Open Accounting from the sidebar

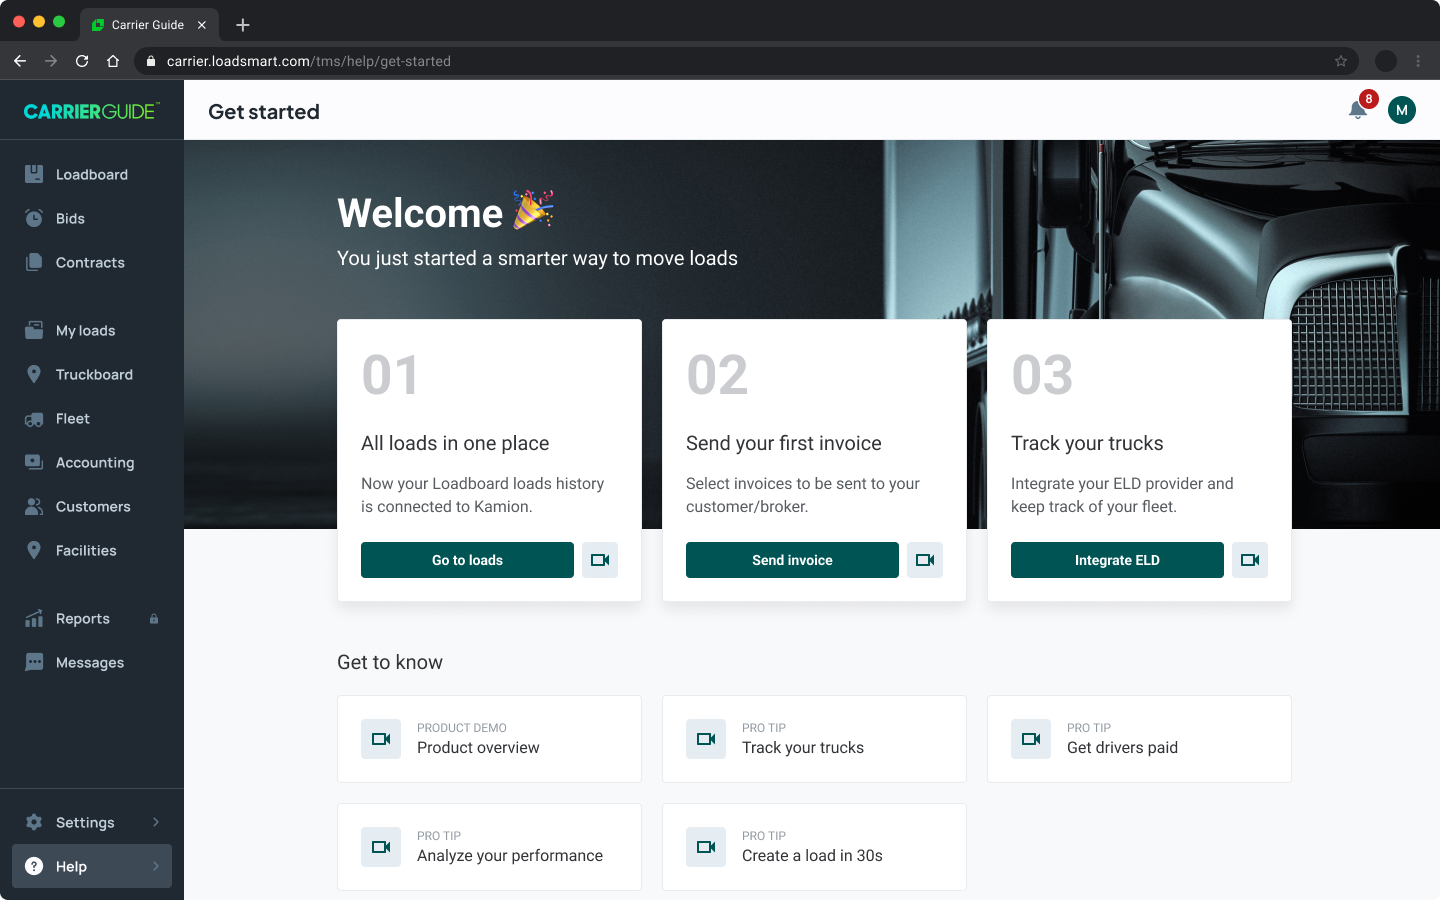tap(92, 462)
